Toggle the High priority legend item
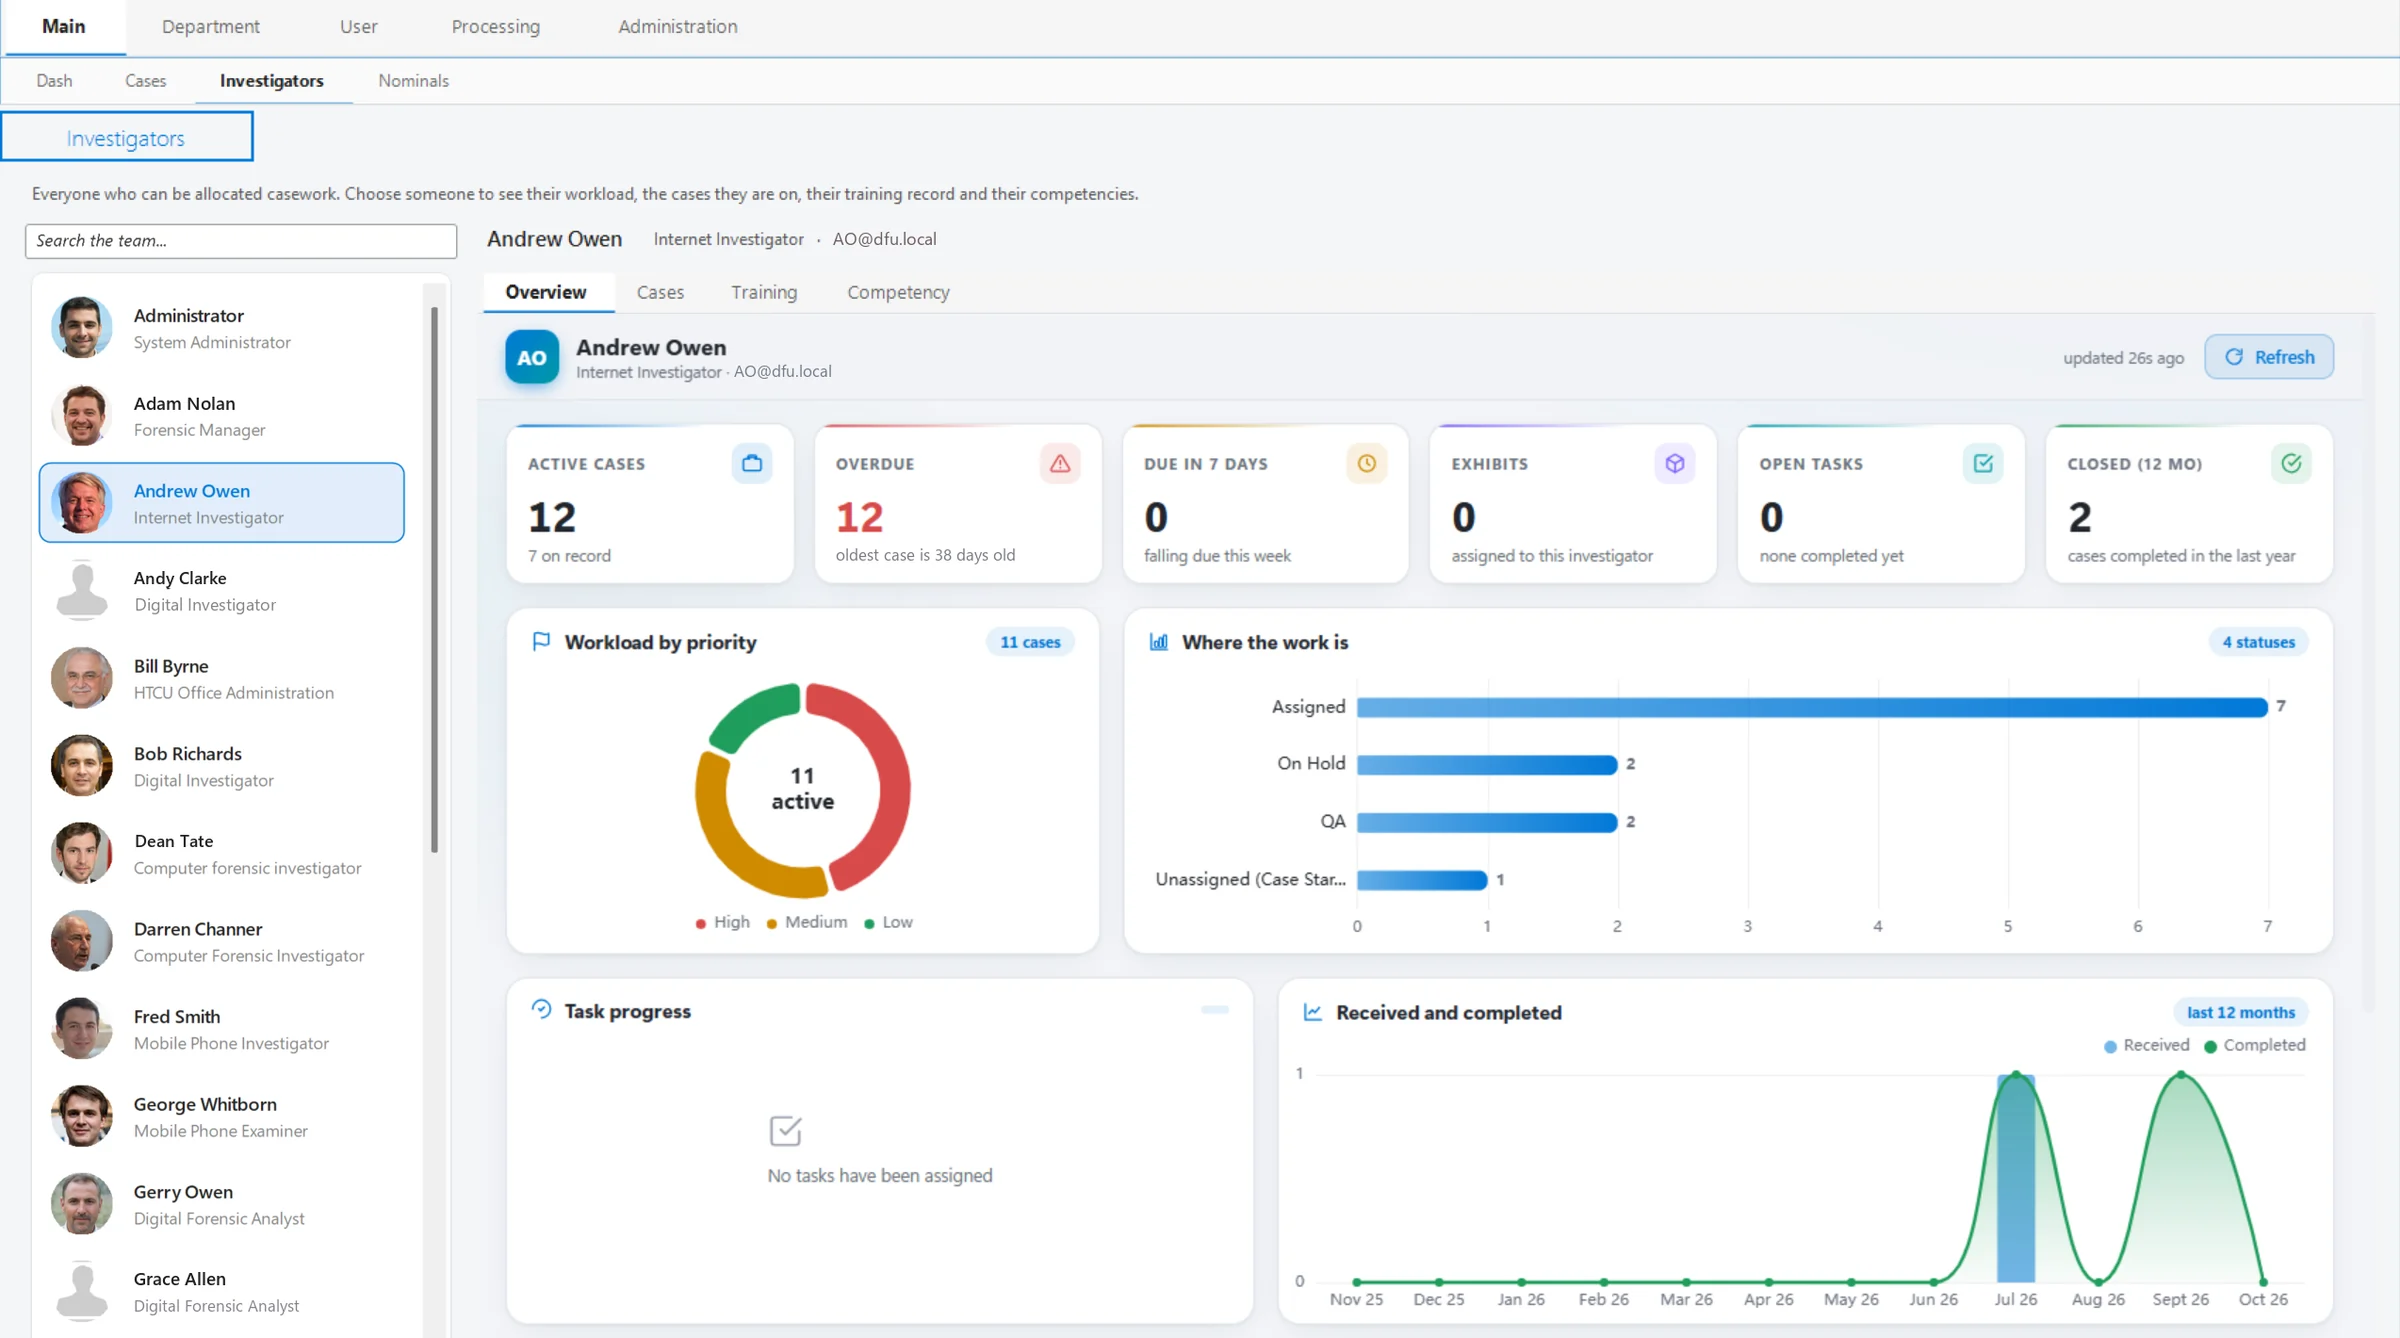The height and width of the screenshot is (1338, 2400). pos(722,922)
